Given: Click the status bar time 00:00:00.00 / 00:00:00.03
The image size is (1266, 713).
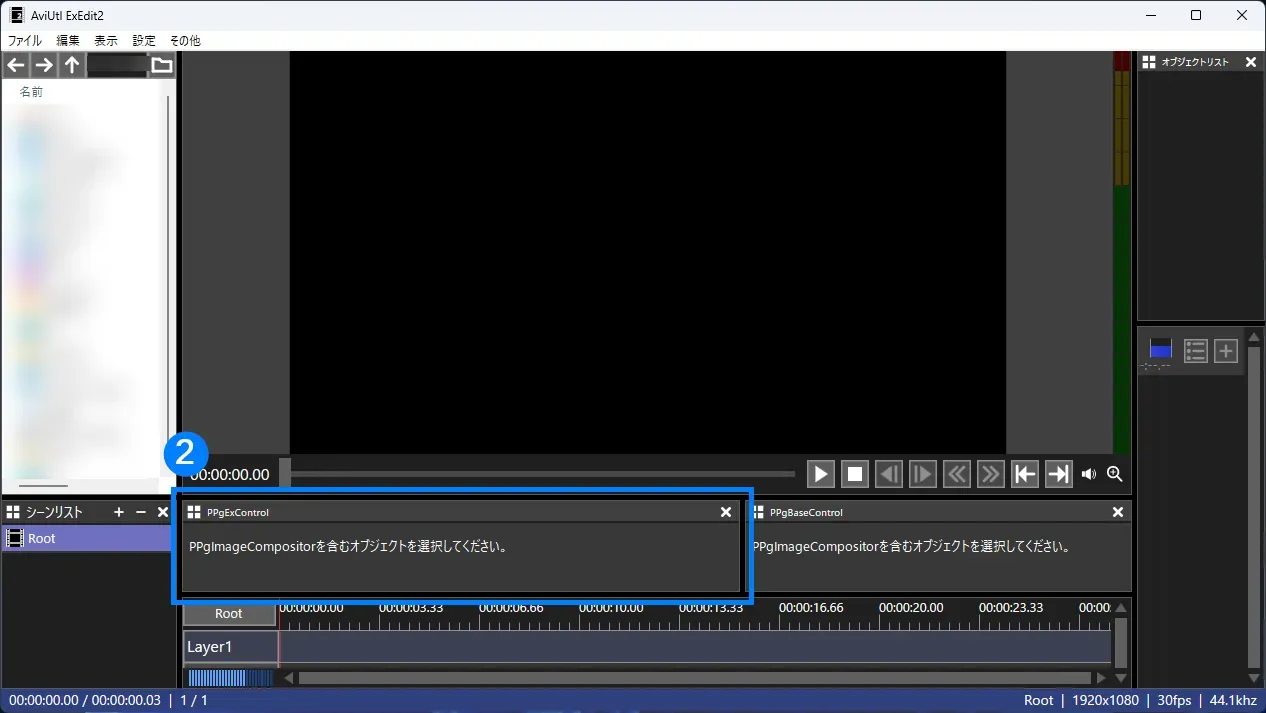Looking at the screenshot, I should pos(85,700).
